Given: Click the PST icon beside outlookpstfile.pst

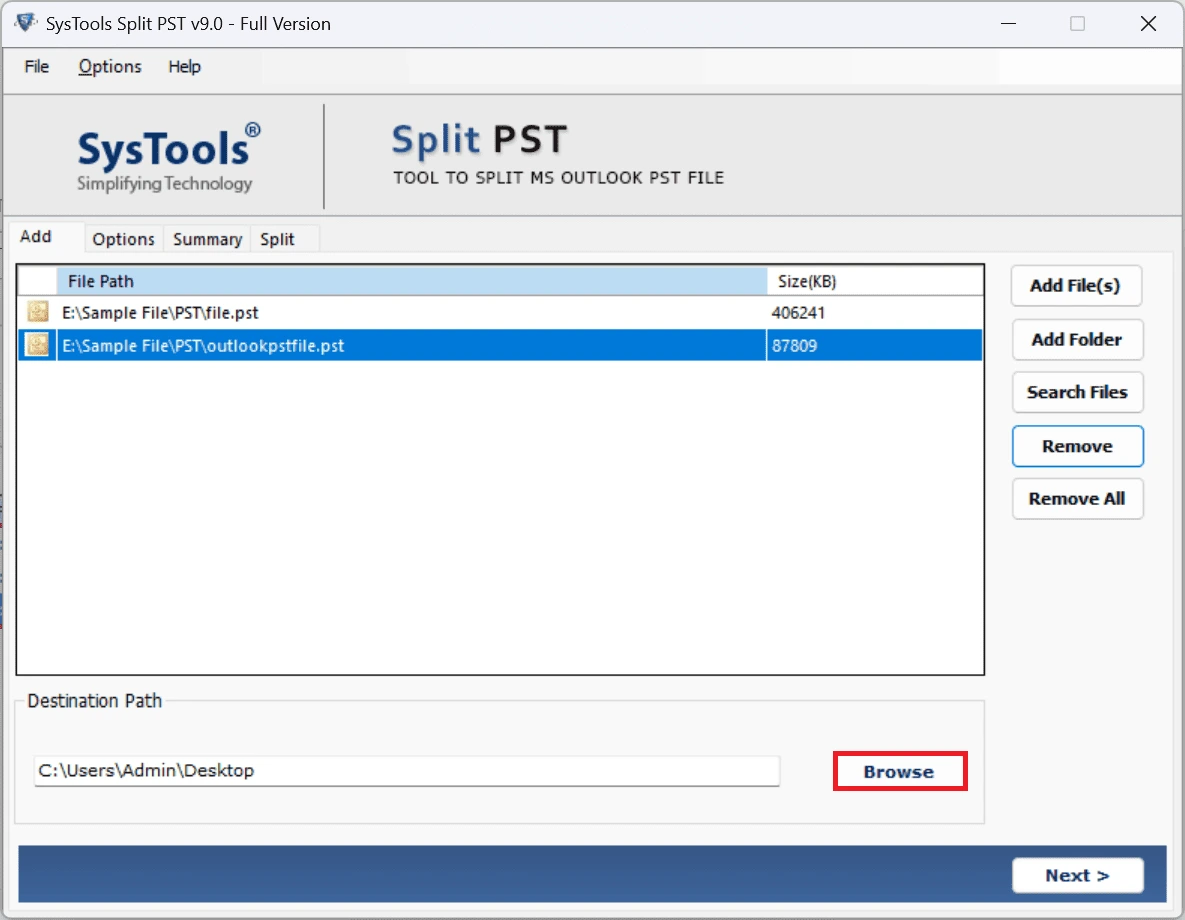Looking at the screenshot, I should [x=37, y=345].
